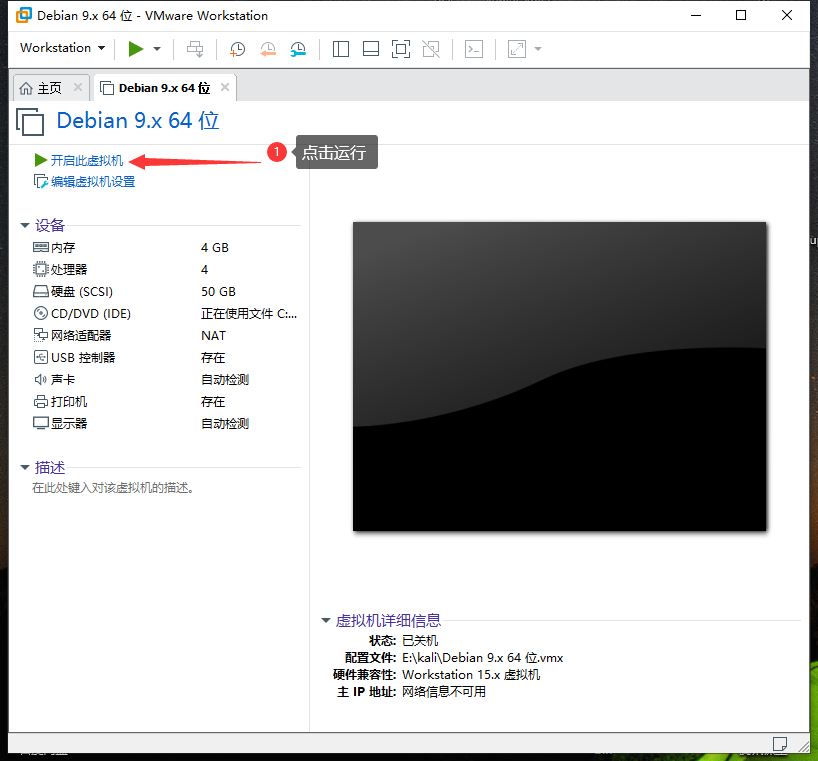
Task: Close the Debian 9.x 64 位 tab
Action: 225,87
